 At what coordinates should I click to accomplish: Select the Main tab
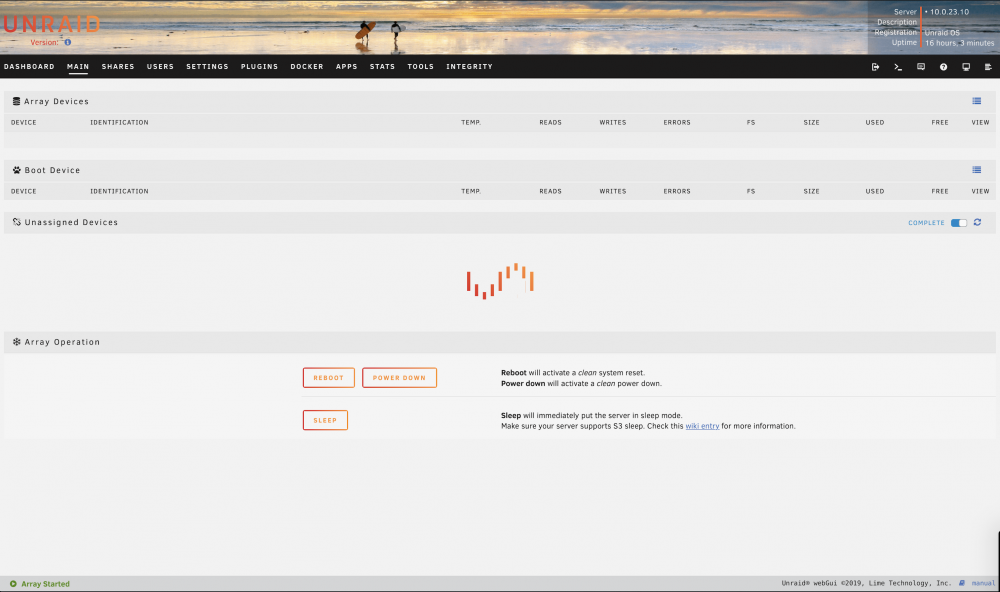click(x=78, y=66)
